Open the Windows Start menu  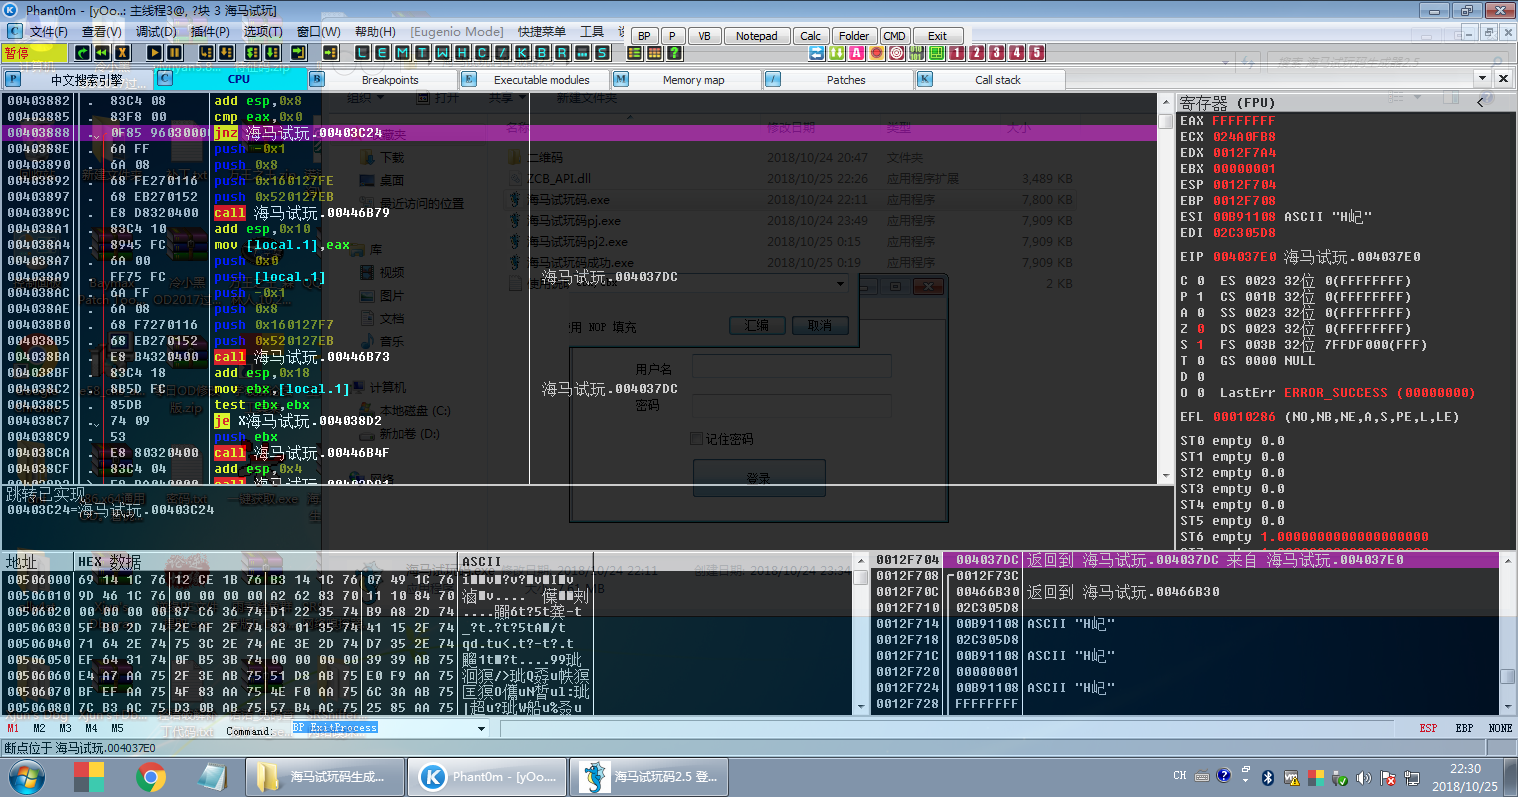pos(26,776)
